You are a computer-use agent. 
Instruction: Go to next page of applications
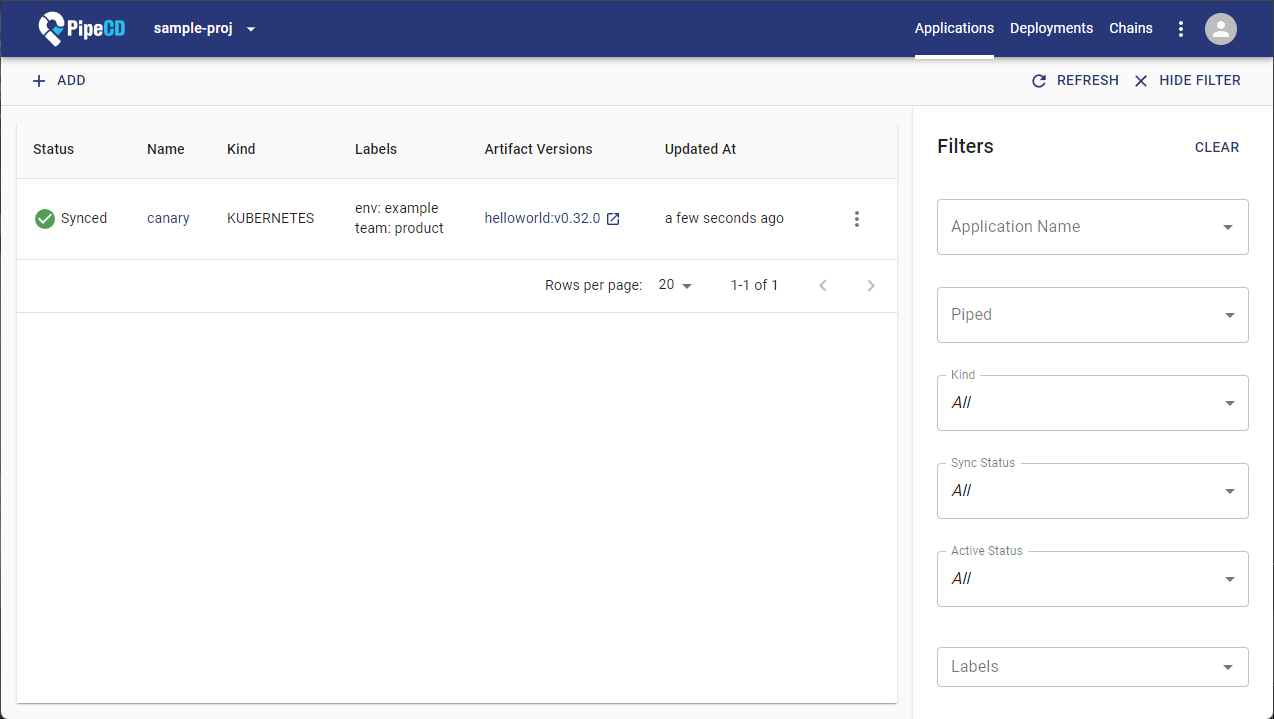pyautogui.click(x=870, y=286)
